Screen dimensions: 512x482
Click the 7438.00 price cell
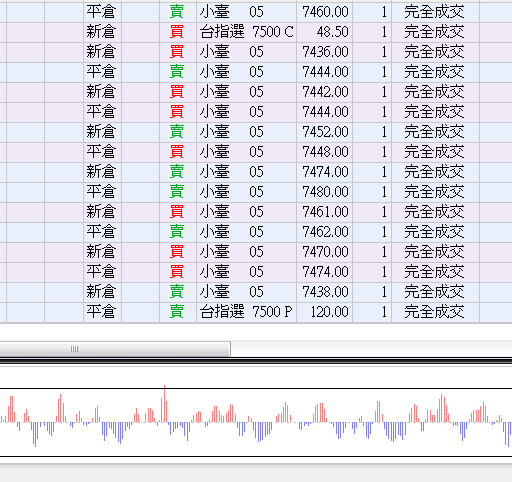[x=325, y=292]
